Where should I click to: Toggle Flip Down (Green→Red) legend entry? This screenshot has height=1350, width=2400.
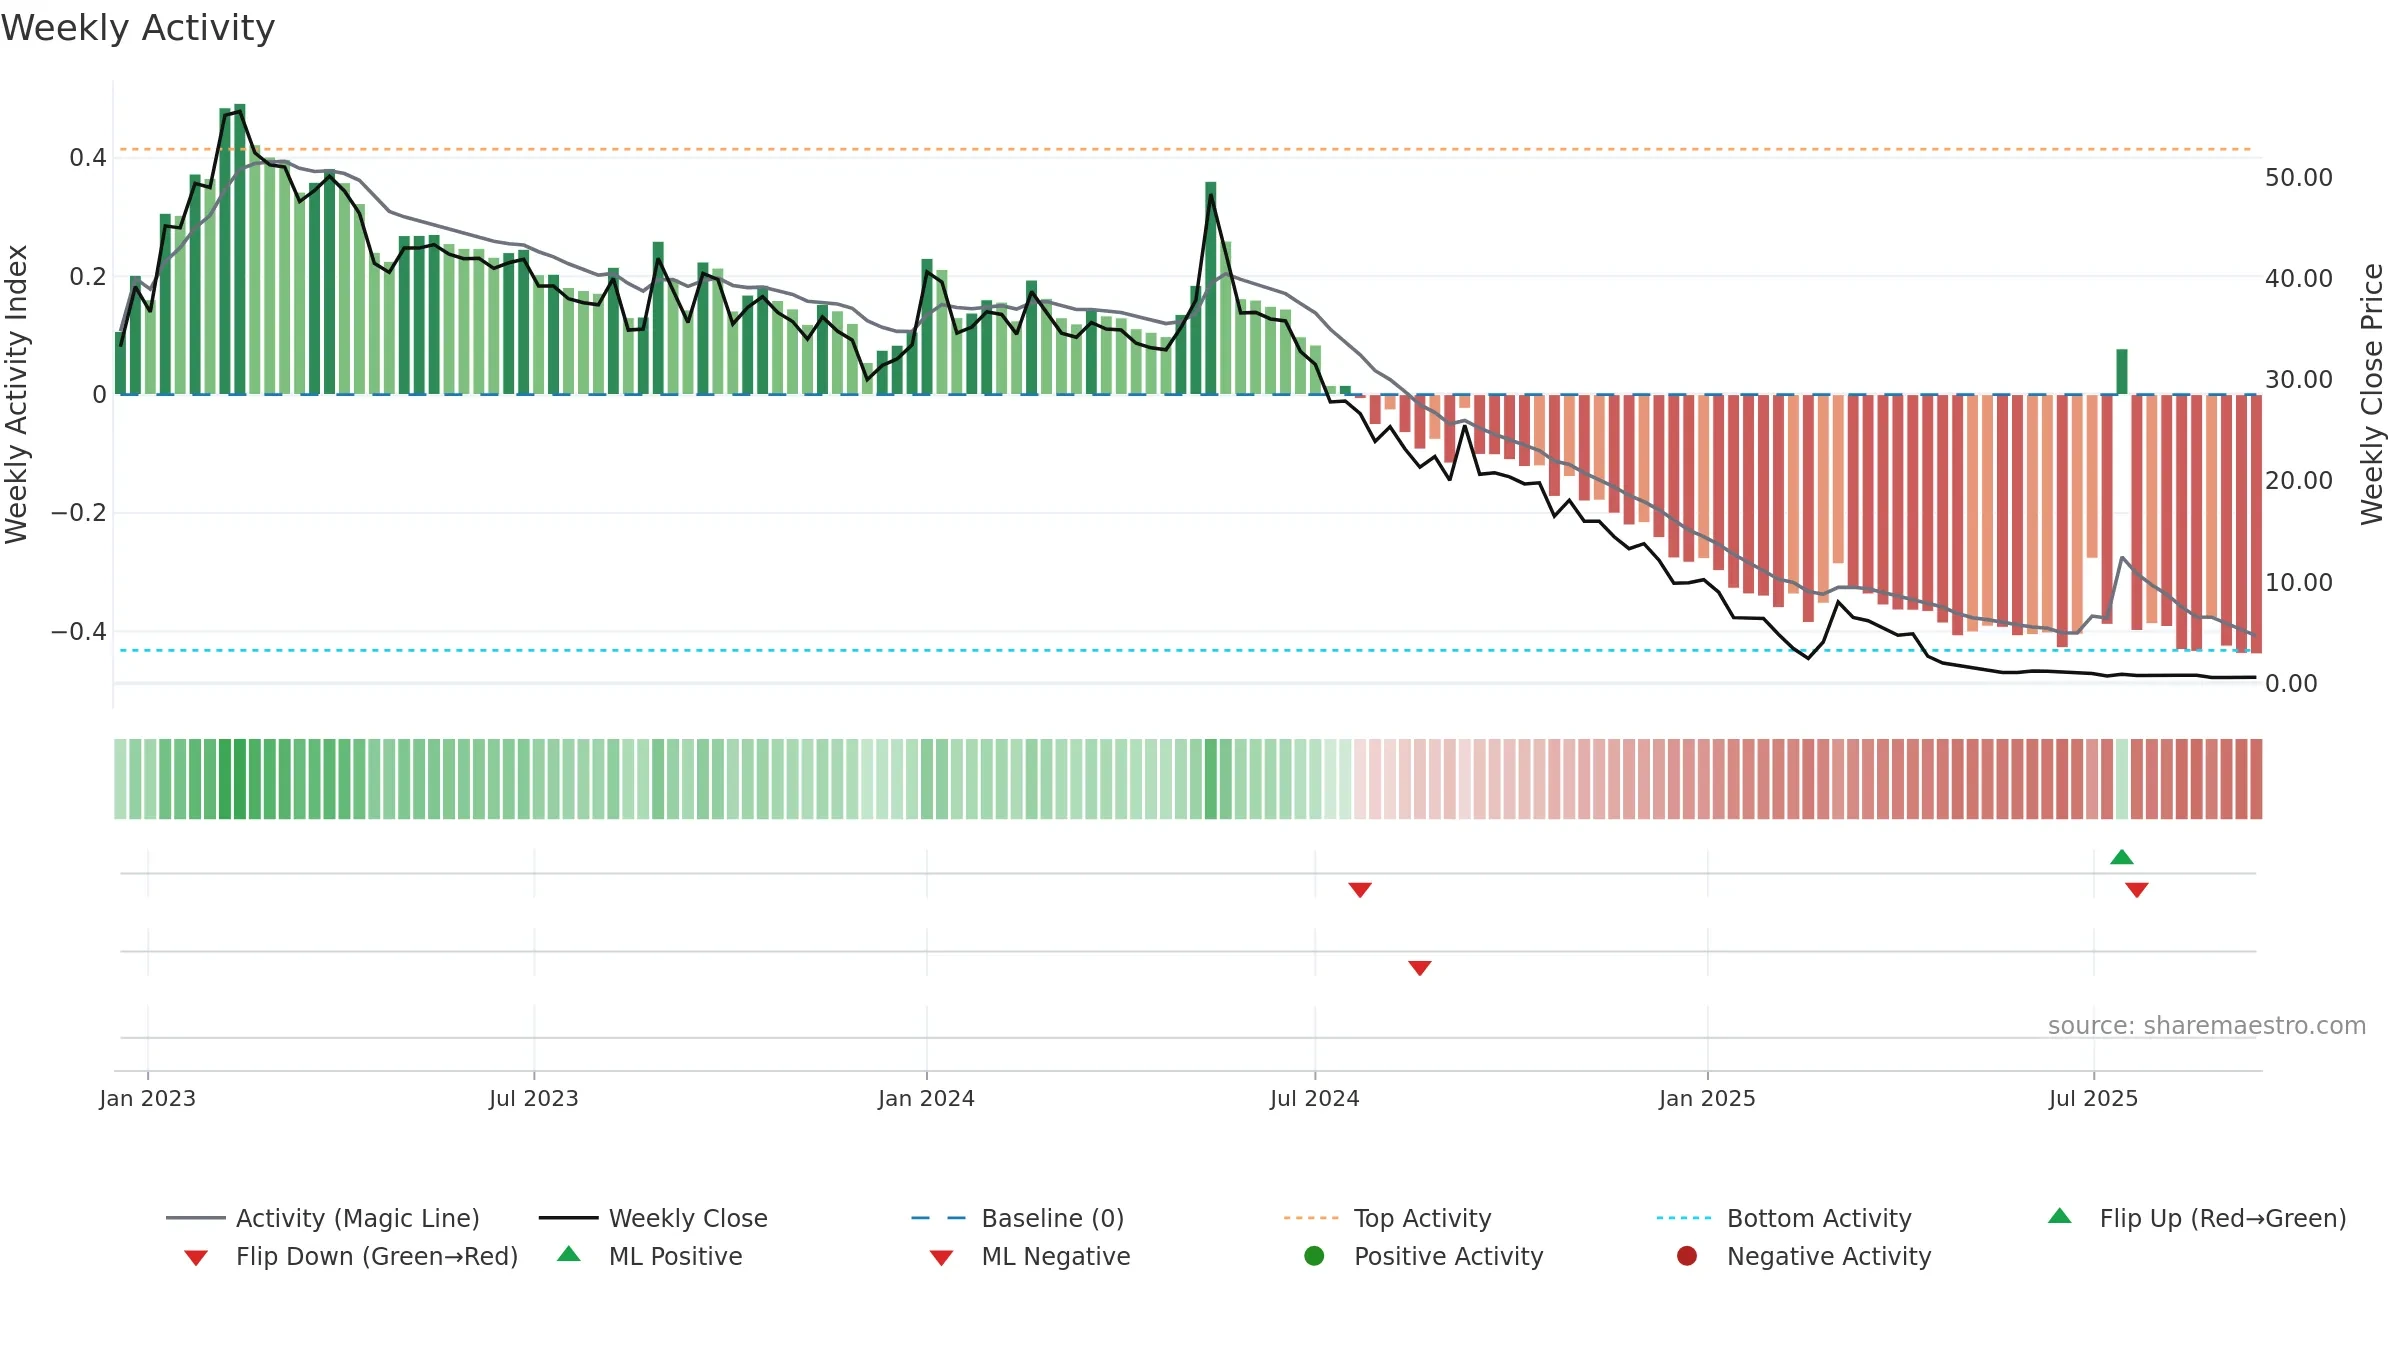(350, 1256)
